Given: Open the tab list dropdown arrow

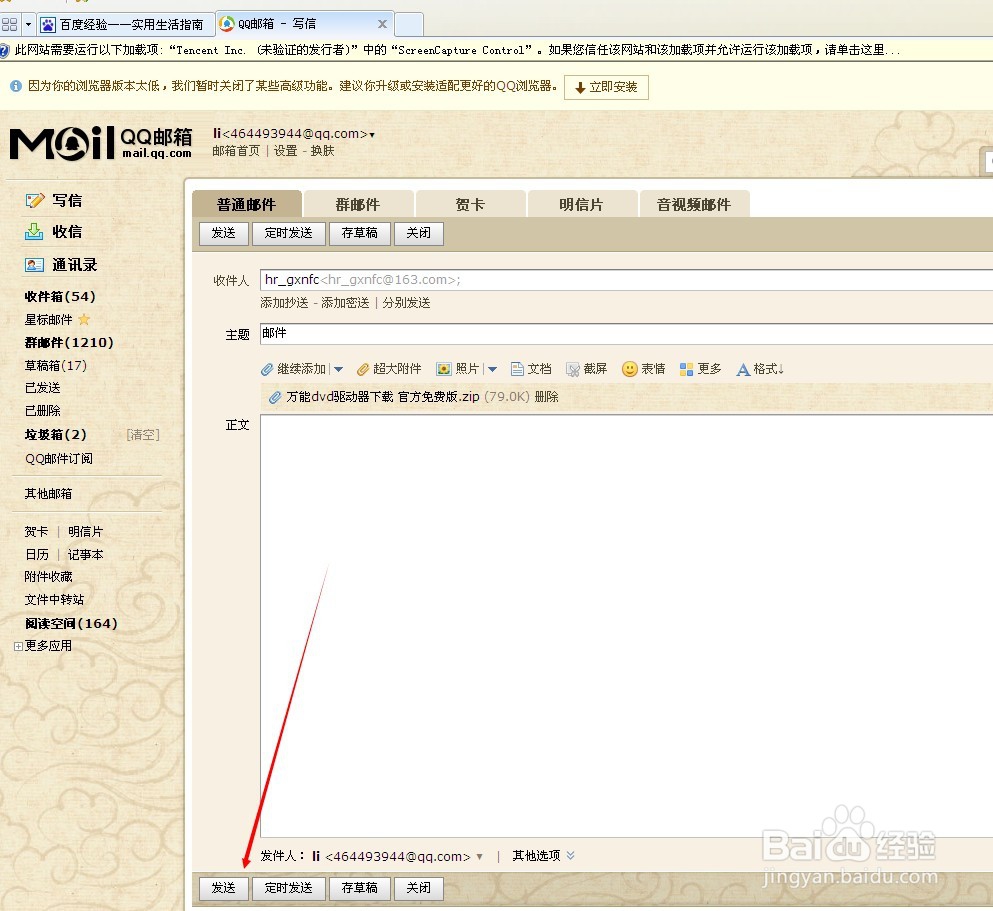Looking at the screenshot, I should (x=28, y=25).
